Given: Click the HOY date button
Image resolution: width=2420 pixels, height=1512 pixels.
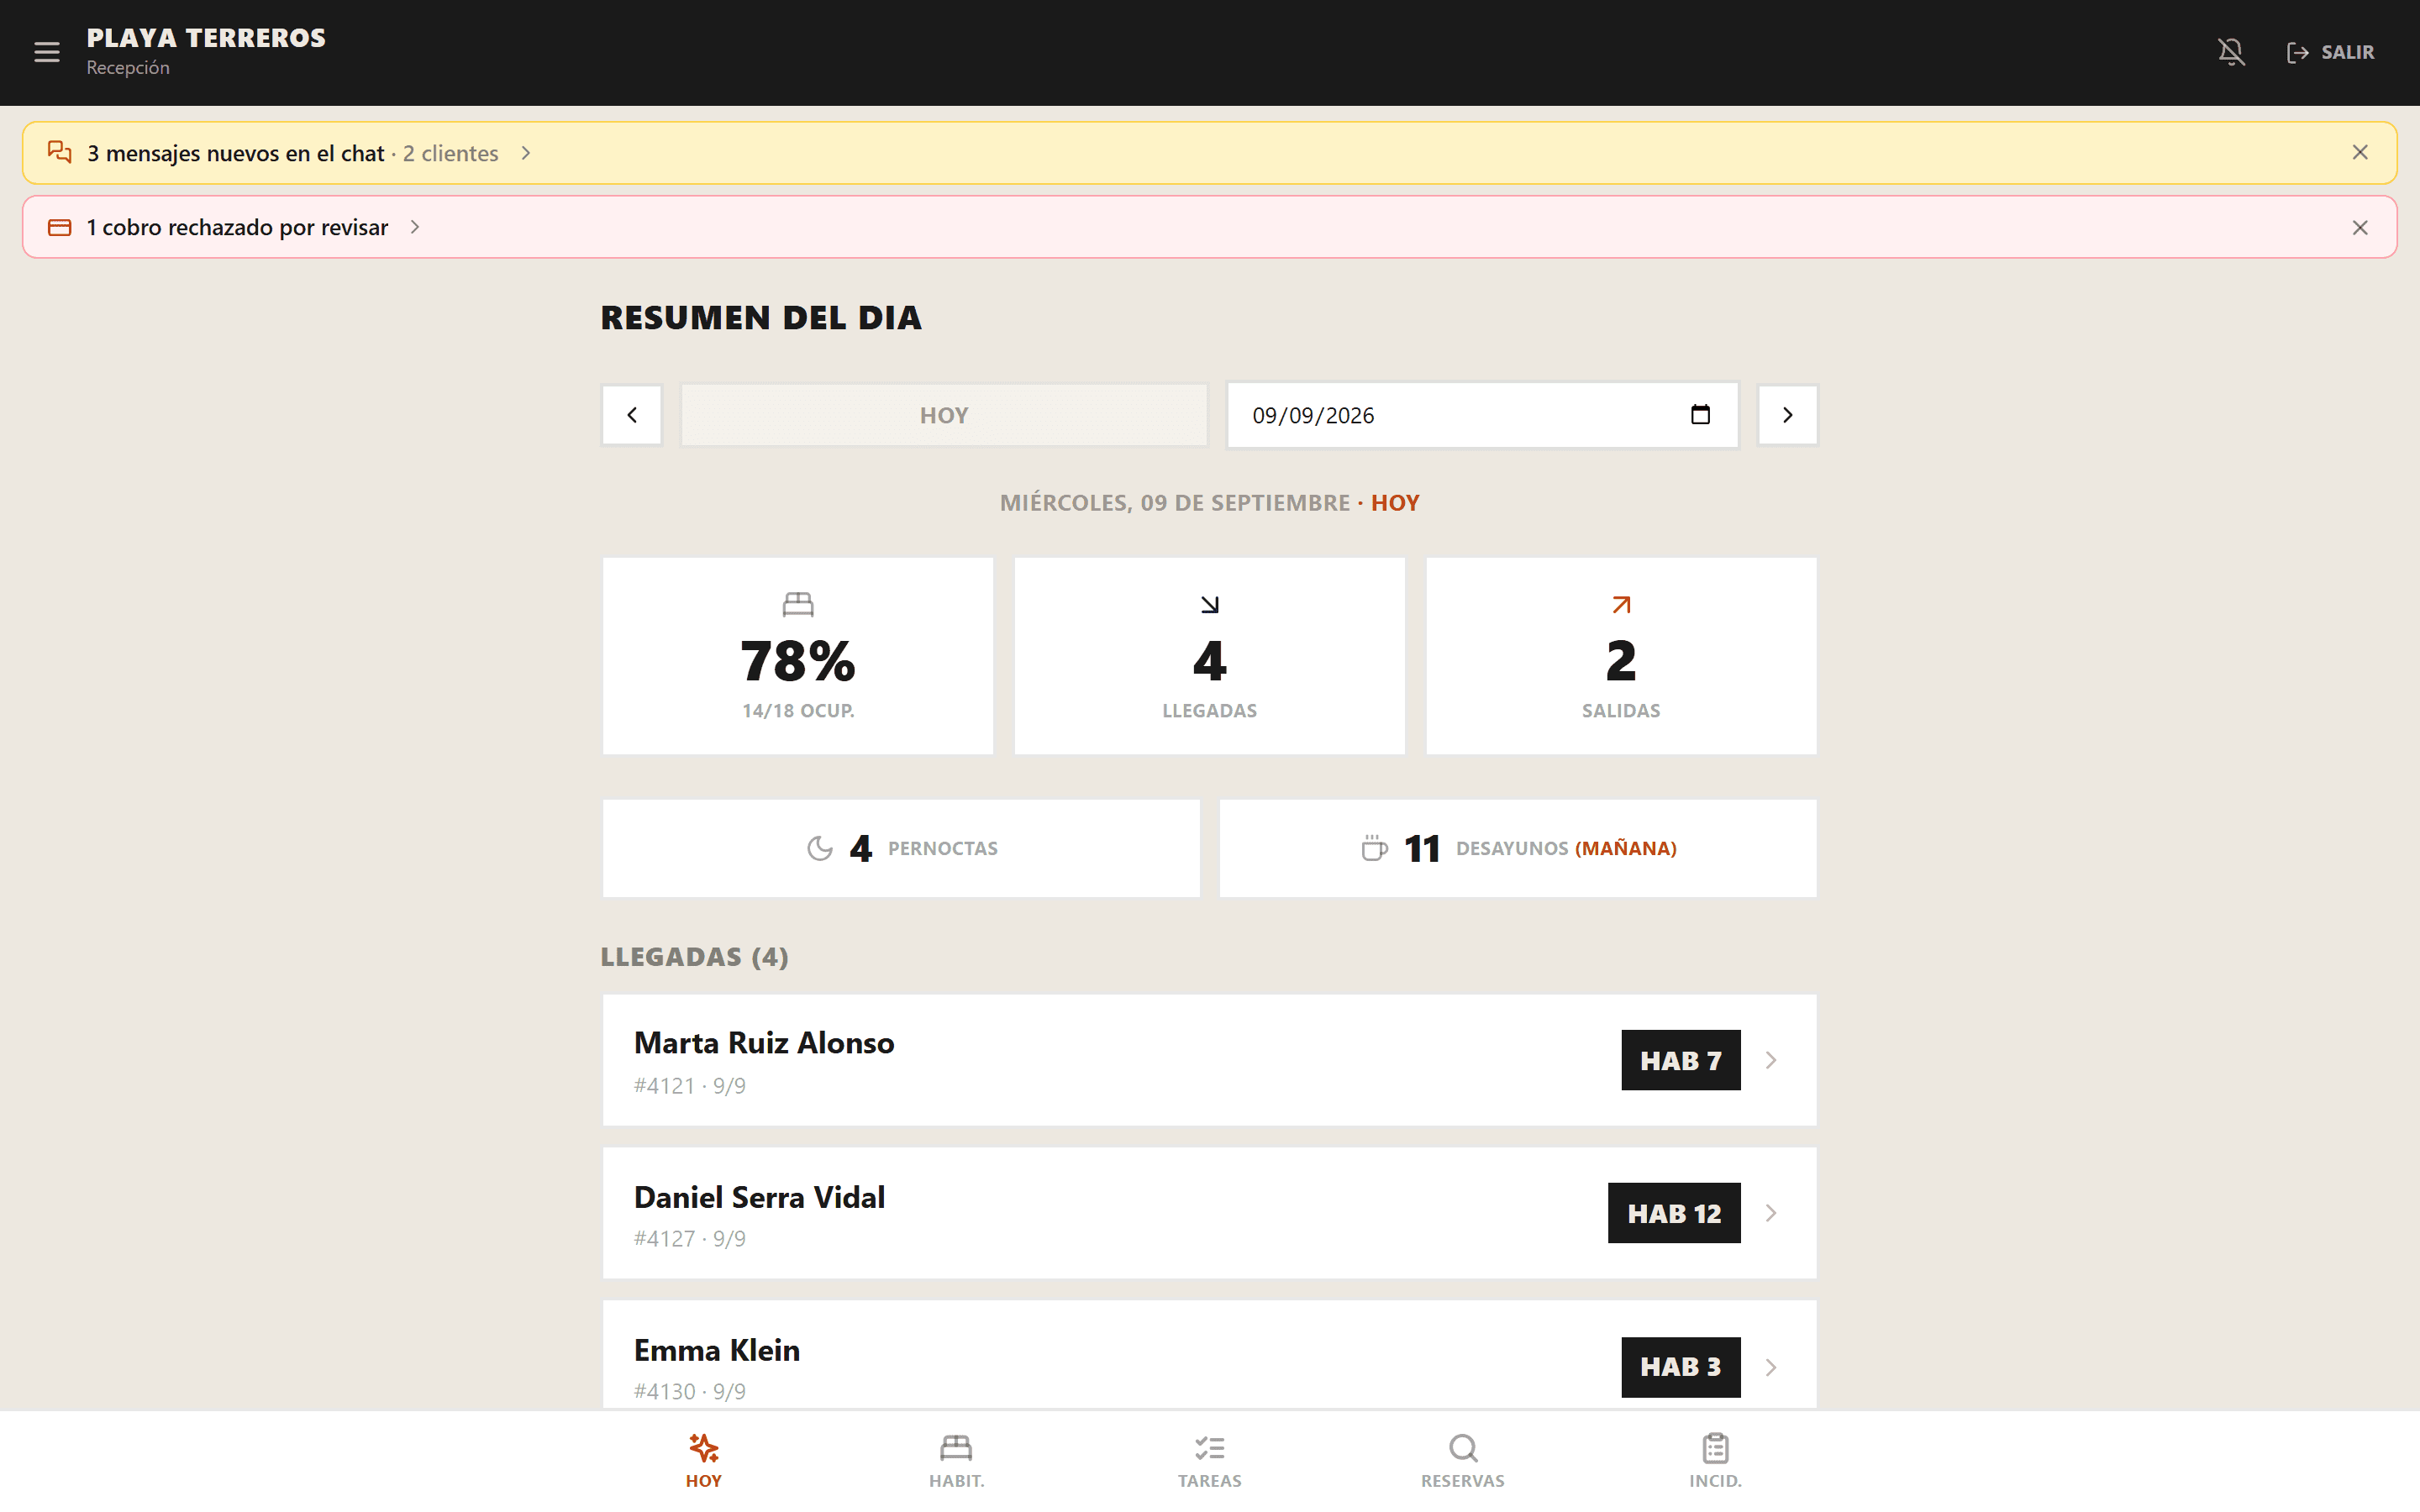Looking at the screenshot, I should (x=944, y=415).
